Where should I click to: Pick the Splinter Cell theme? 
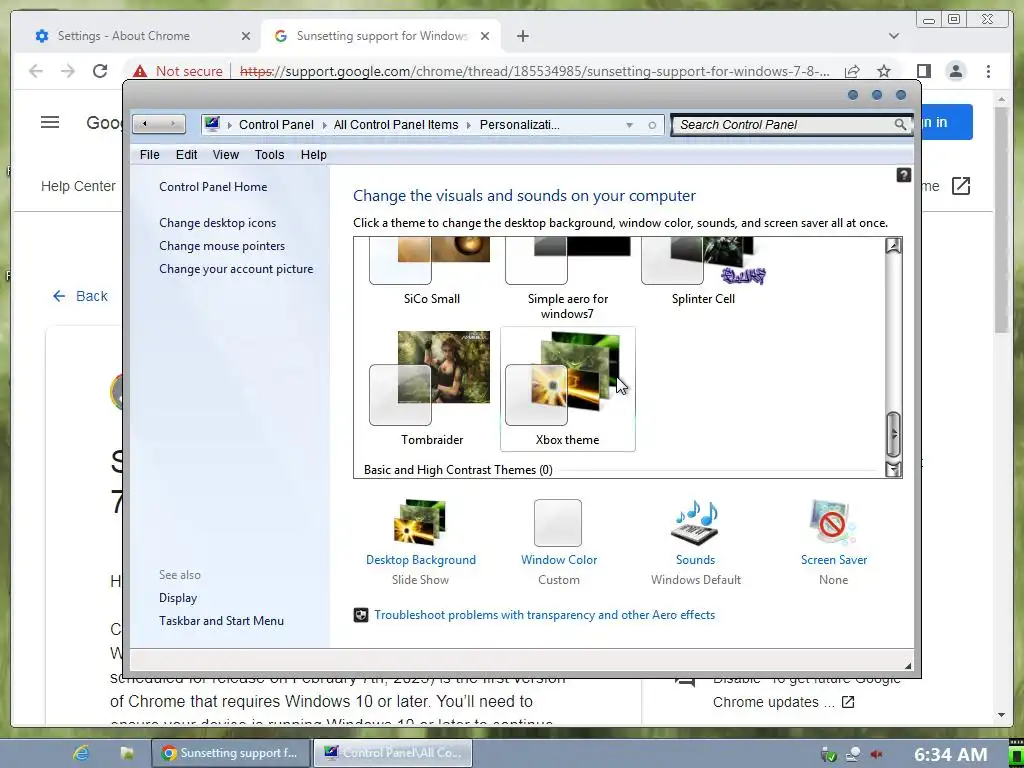coord(703,271)
